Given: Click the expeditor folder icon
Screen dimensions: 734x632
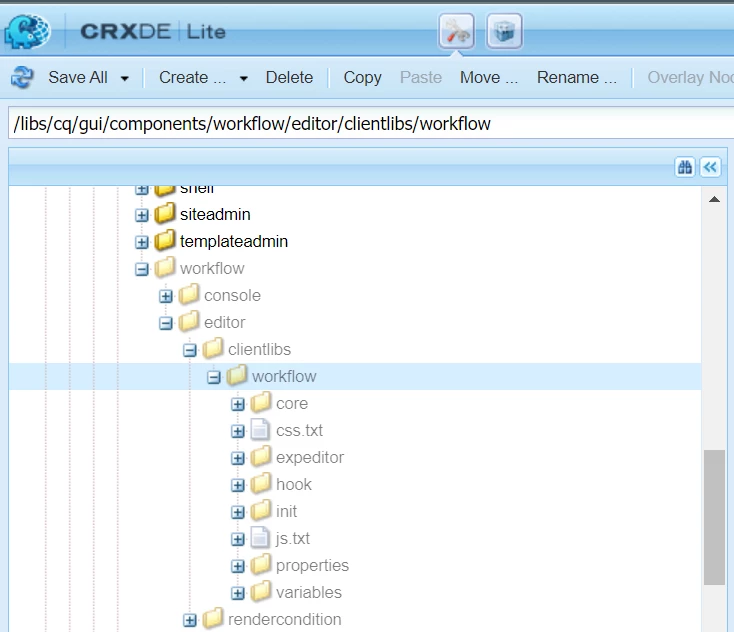Looking at the screenshot, I should [x=261, y=456].
